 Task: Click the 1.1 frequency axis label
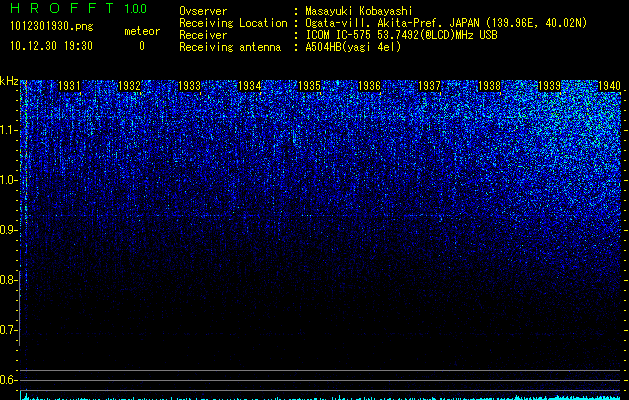point(8,130)
